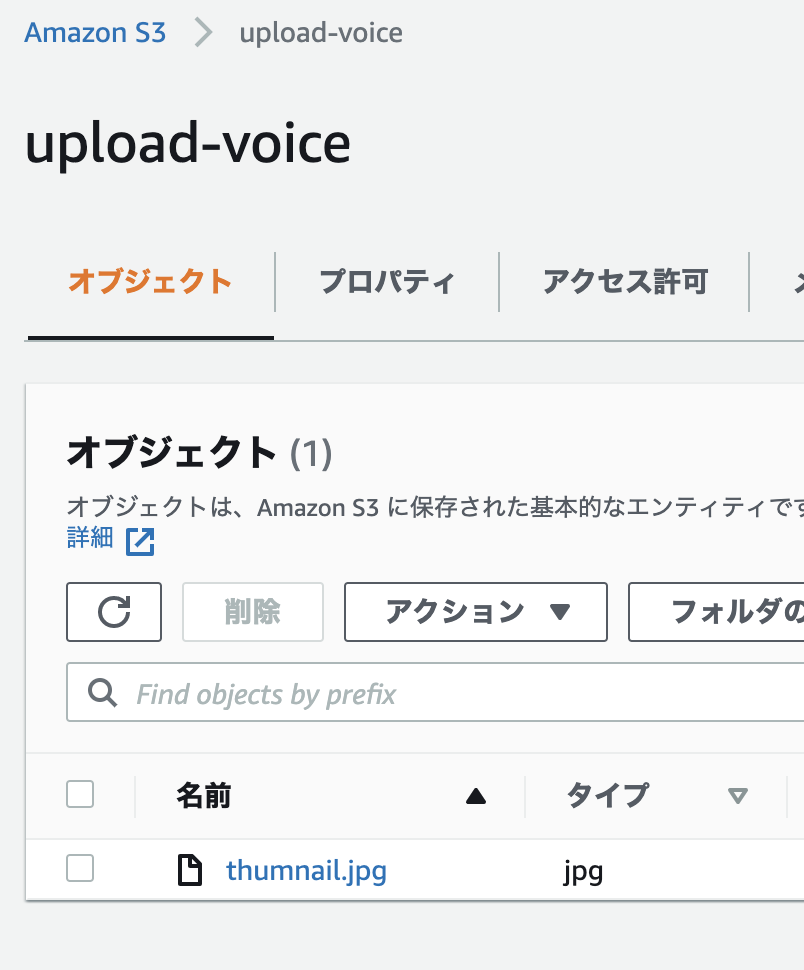Check the select-all checkbox in the table header
The image size is (804, 970).
click(x=80, y=793)
